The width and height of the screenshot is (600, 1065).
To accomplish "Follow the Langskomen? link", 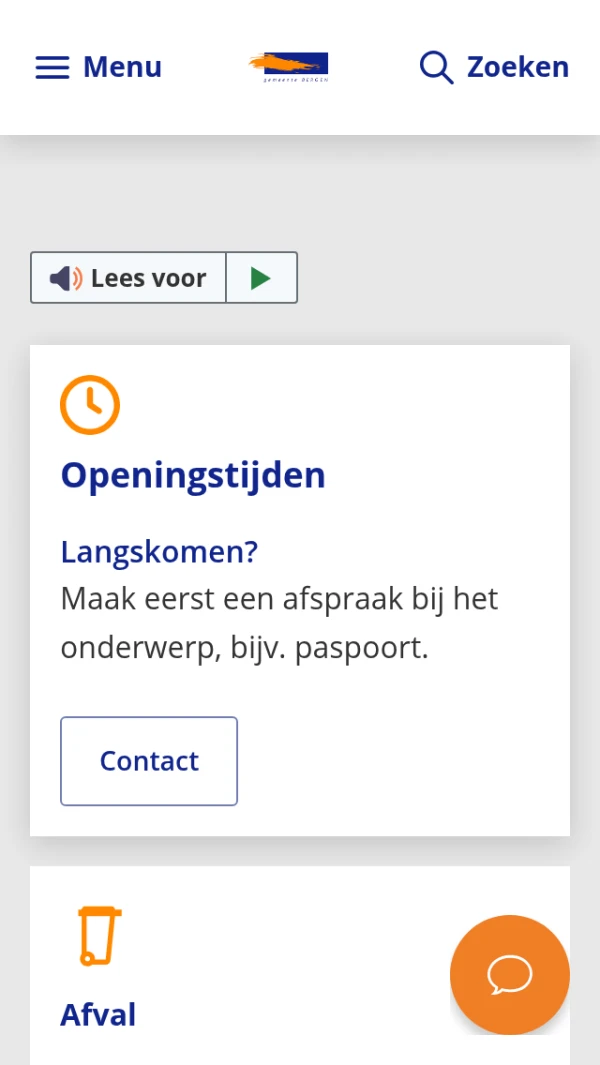I will pos(159,552).
